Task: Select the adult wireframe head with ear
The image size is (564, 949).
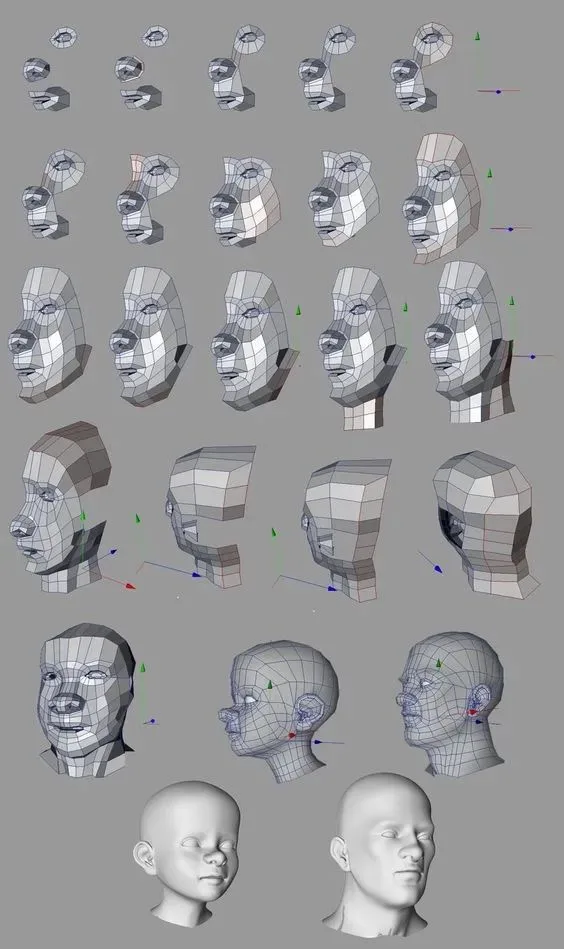Action: point(451,703)
